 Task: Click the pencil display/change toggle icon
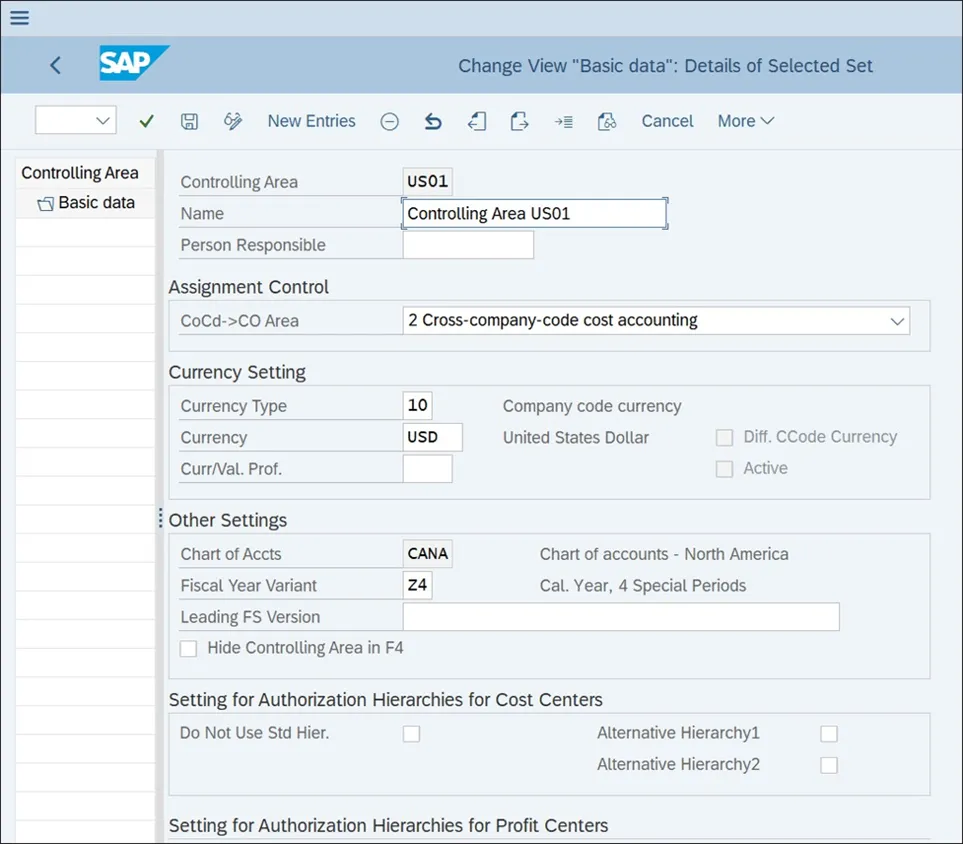(233, 121)
